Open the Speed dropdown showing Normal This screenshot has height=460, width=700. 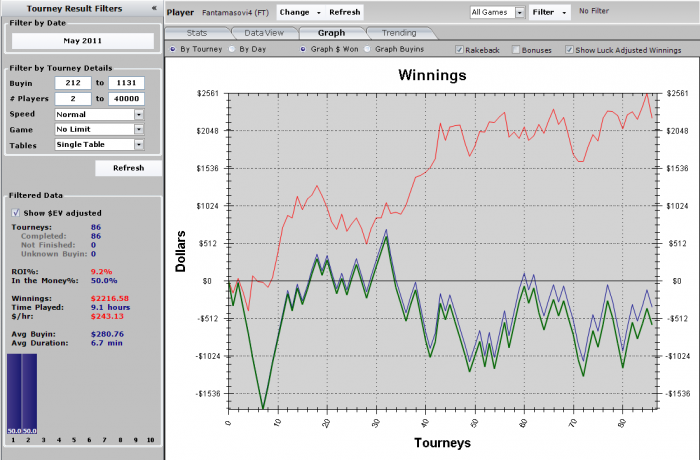[x=139, y=114]
